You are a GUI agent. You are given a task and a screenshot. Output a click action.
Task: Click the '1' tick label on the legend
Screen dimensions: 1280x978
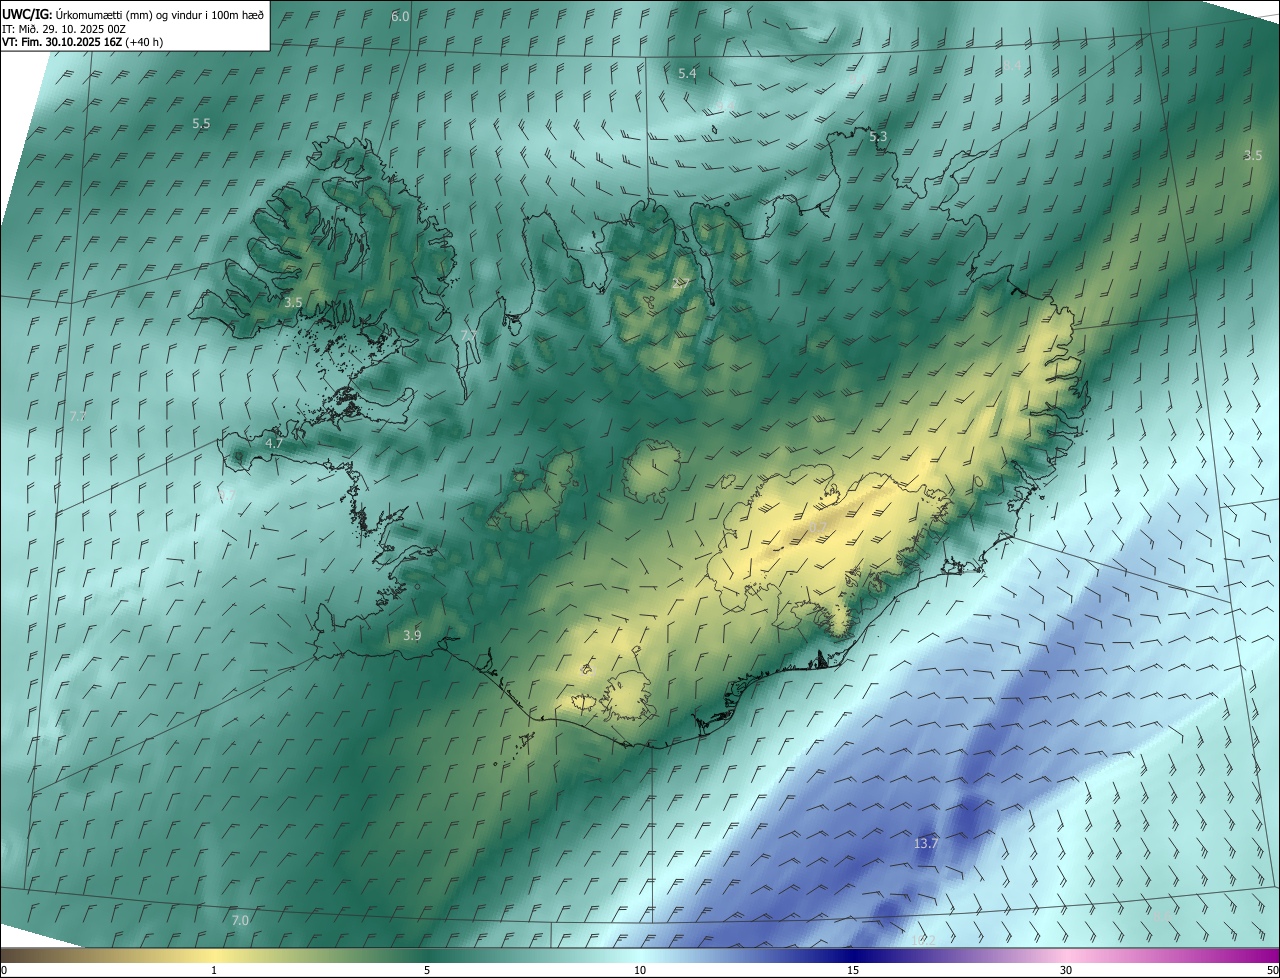(214, 970)
